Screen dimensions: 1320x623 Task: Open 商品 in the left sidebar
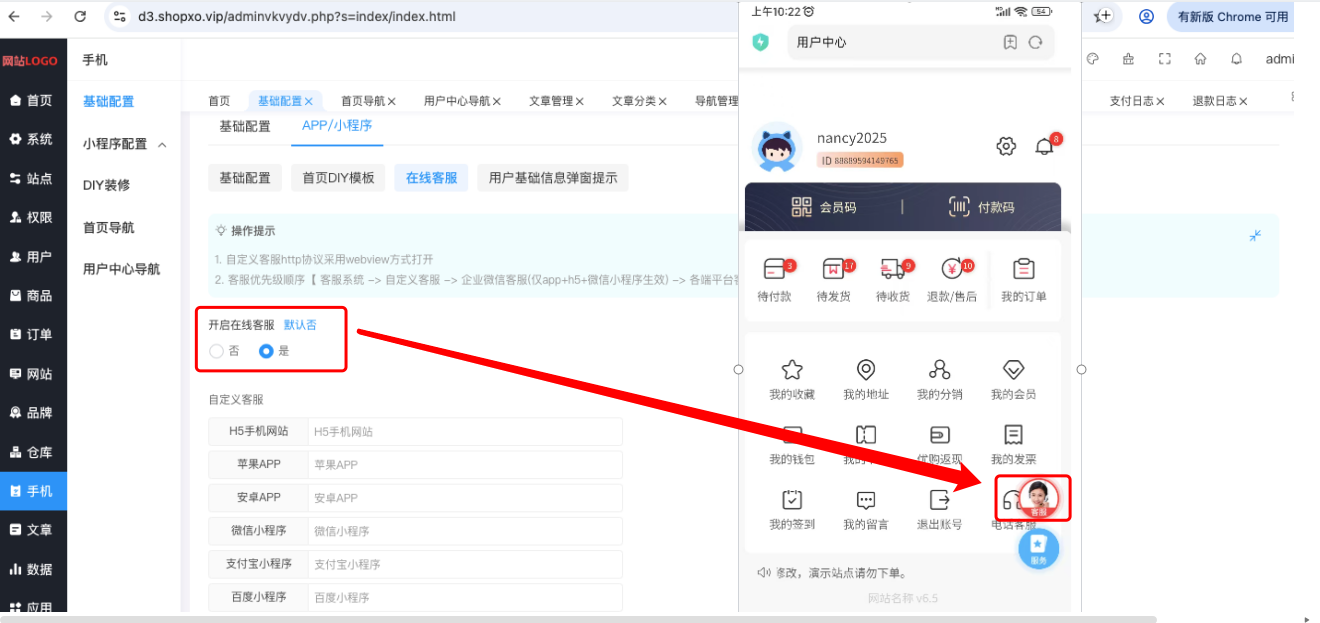point(33,296)
